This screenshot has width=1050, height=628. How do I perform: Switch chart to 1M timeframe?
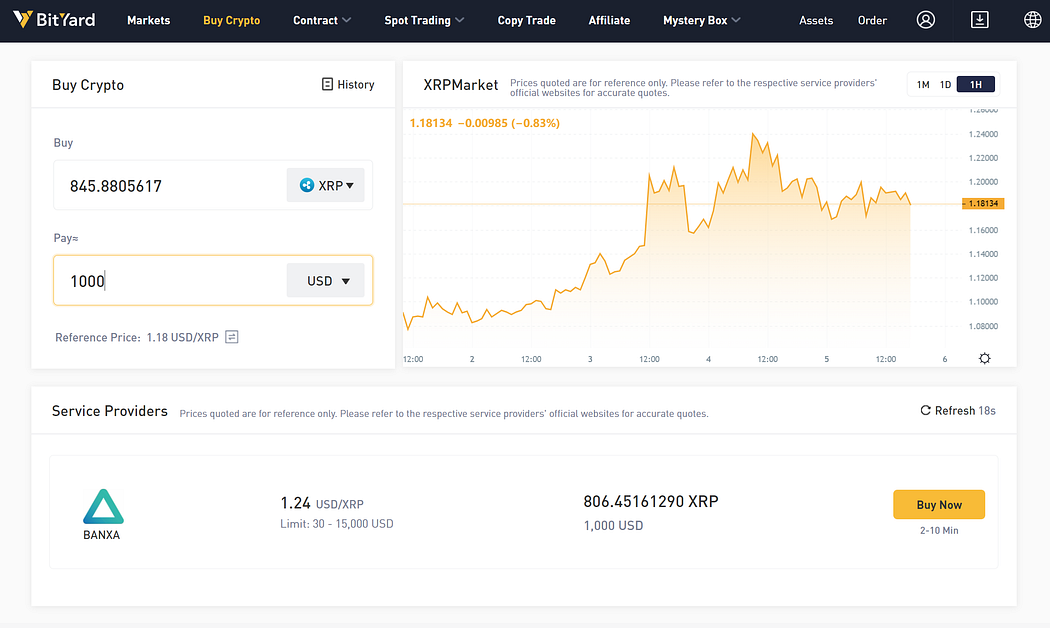923,85
